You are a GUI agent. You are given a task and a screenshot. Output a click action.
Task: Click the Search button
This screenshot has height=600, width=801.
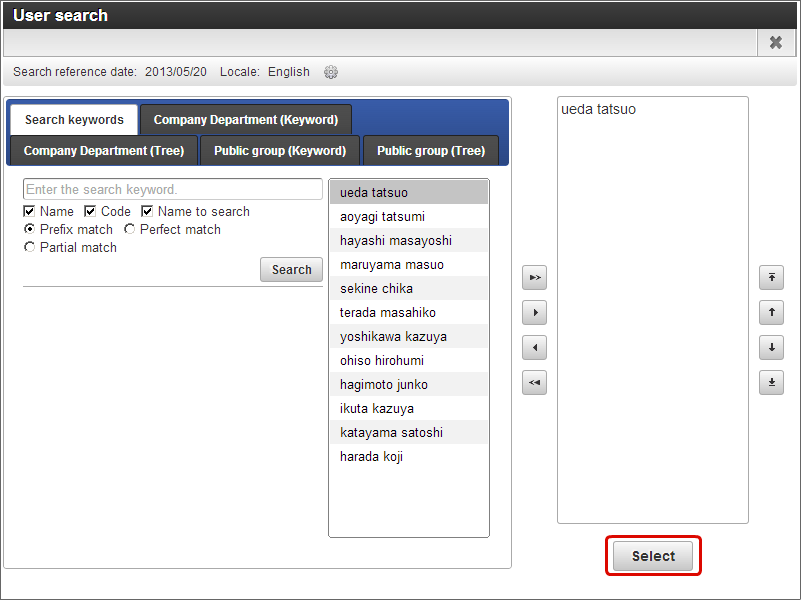[x=291, y=270]
